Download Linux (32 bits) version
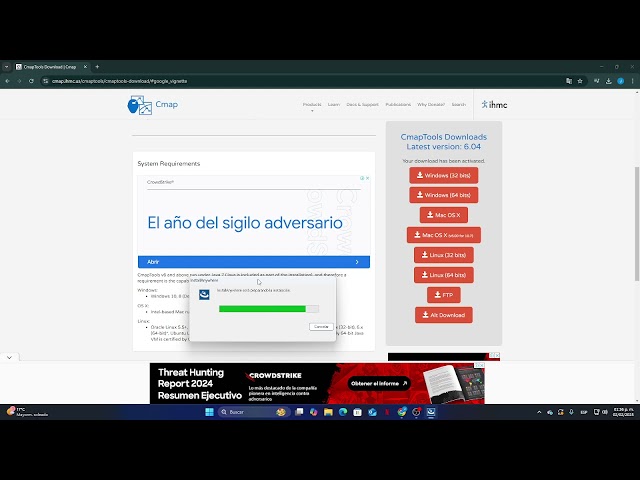This screenshot has width=640, height=480. [444, 255]
